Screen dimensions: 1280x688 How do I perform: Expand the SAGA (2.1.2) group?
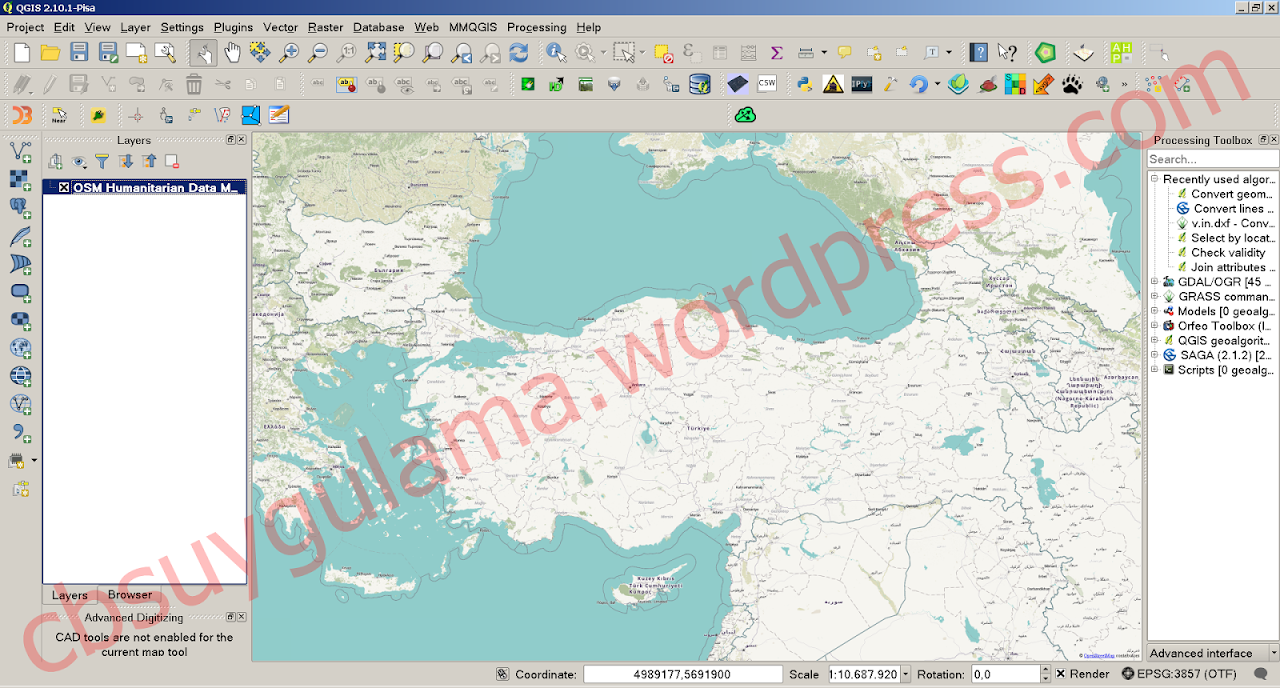[x=1154, y=355]
